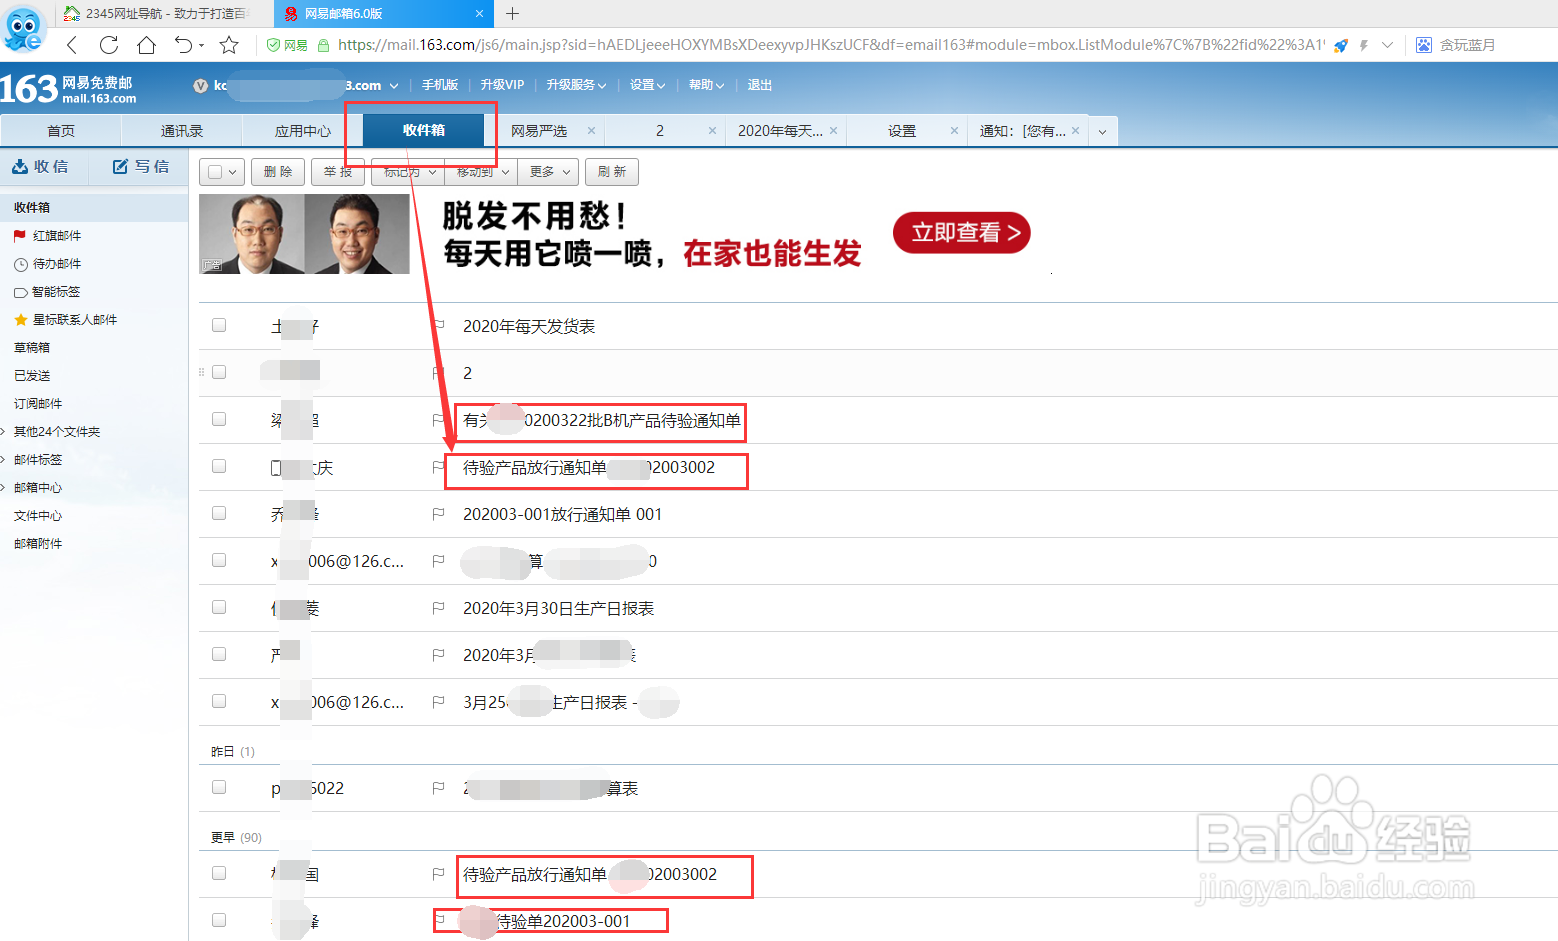Close the 2020年每天... tab
Screen dimensions: 1558x941
pyautogui.click(x=833, y=131)
